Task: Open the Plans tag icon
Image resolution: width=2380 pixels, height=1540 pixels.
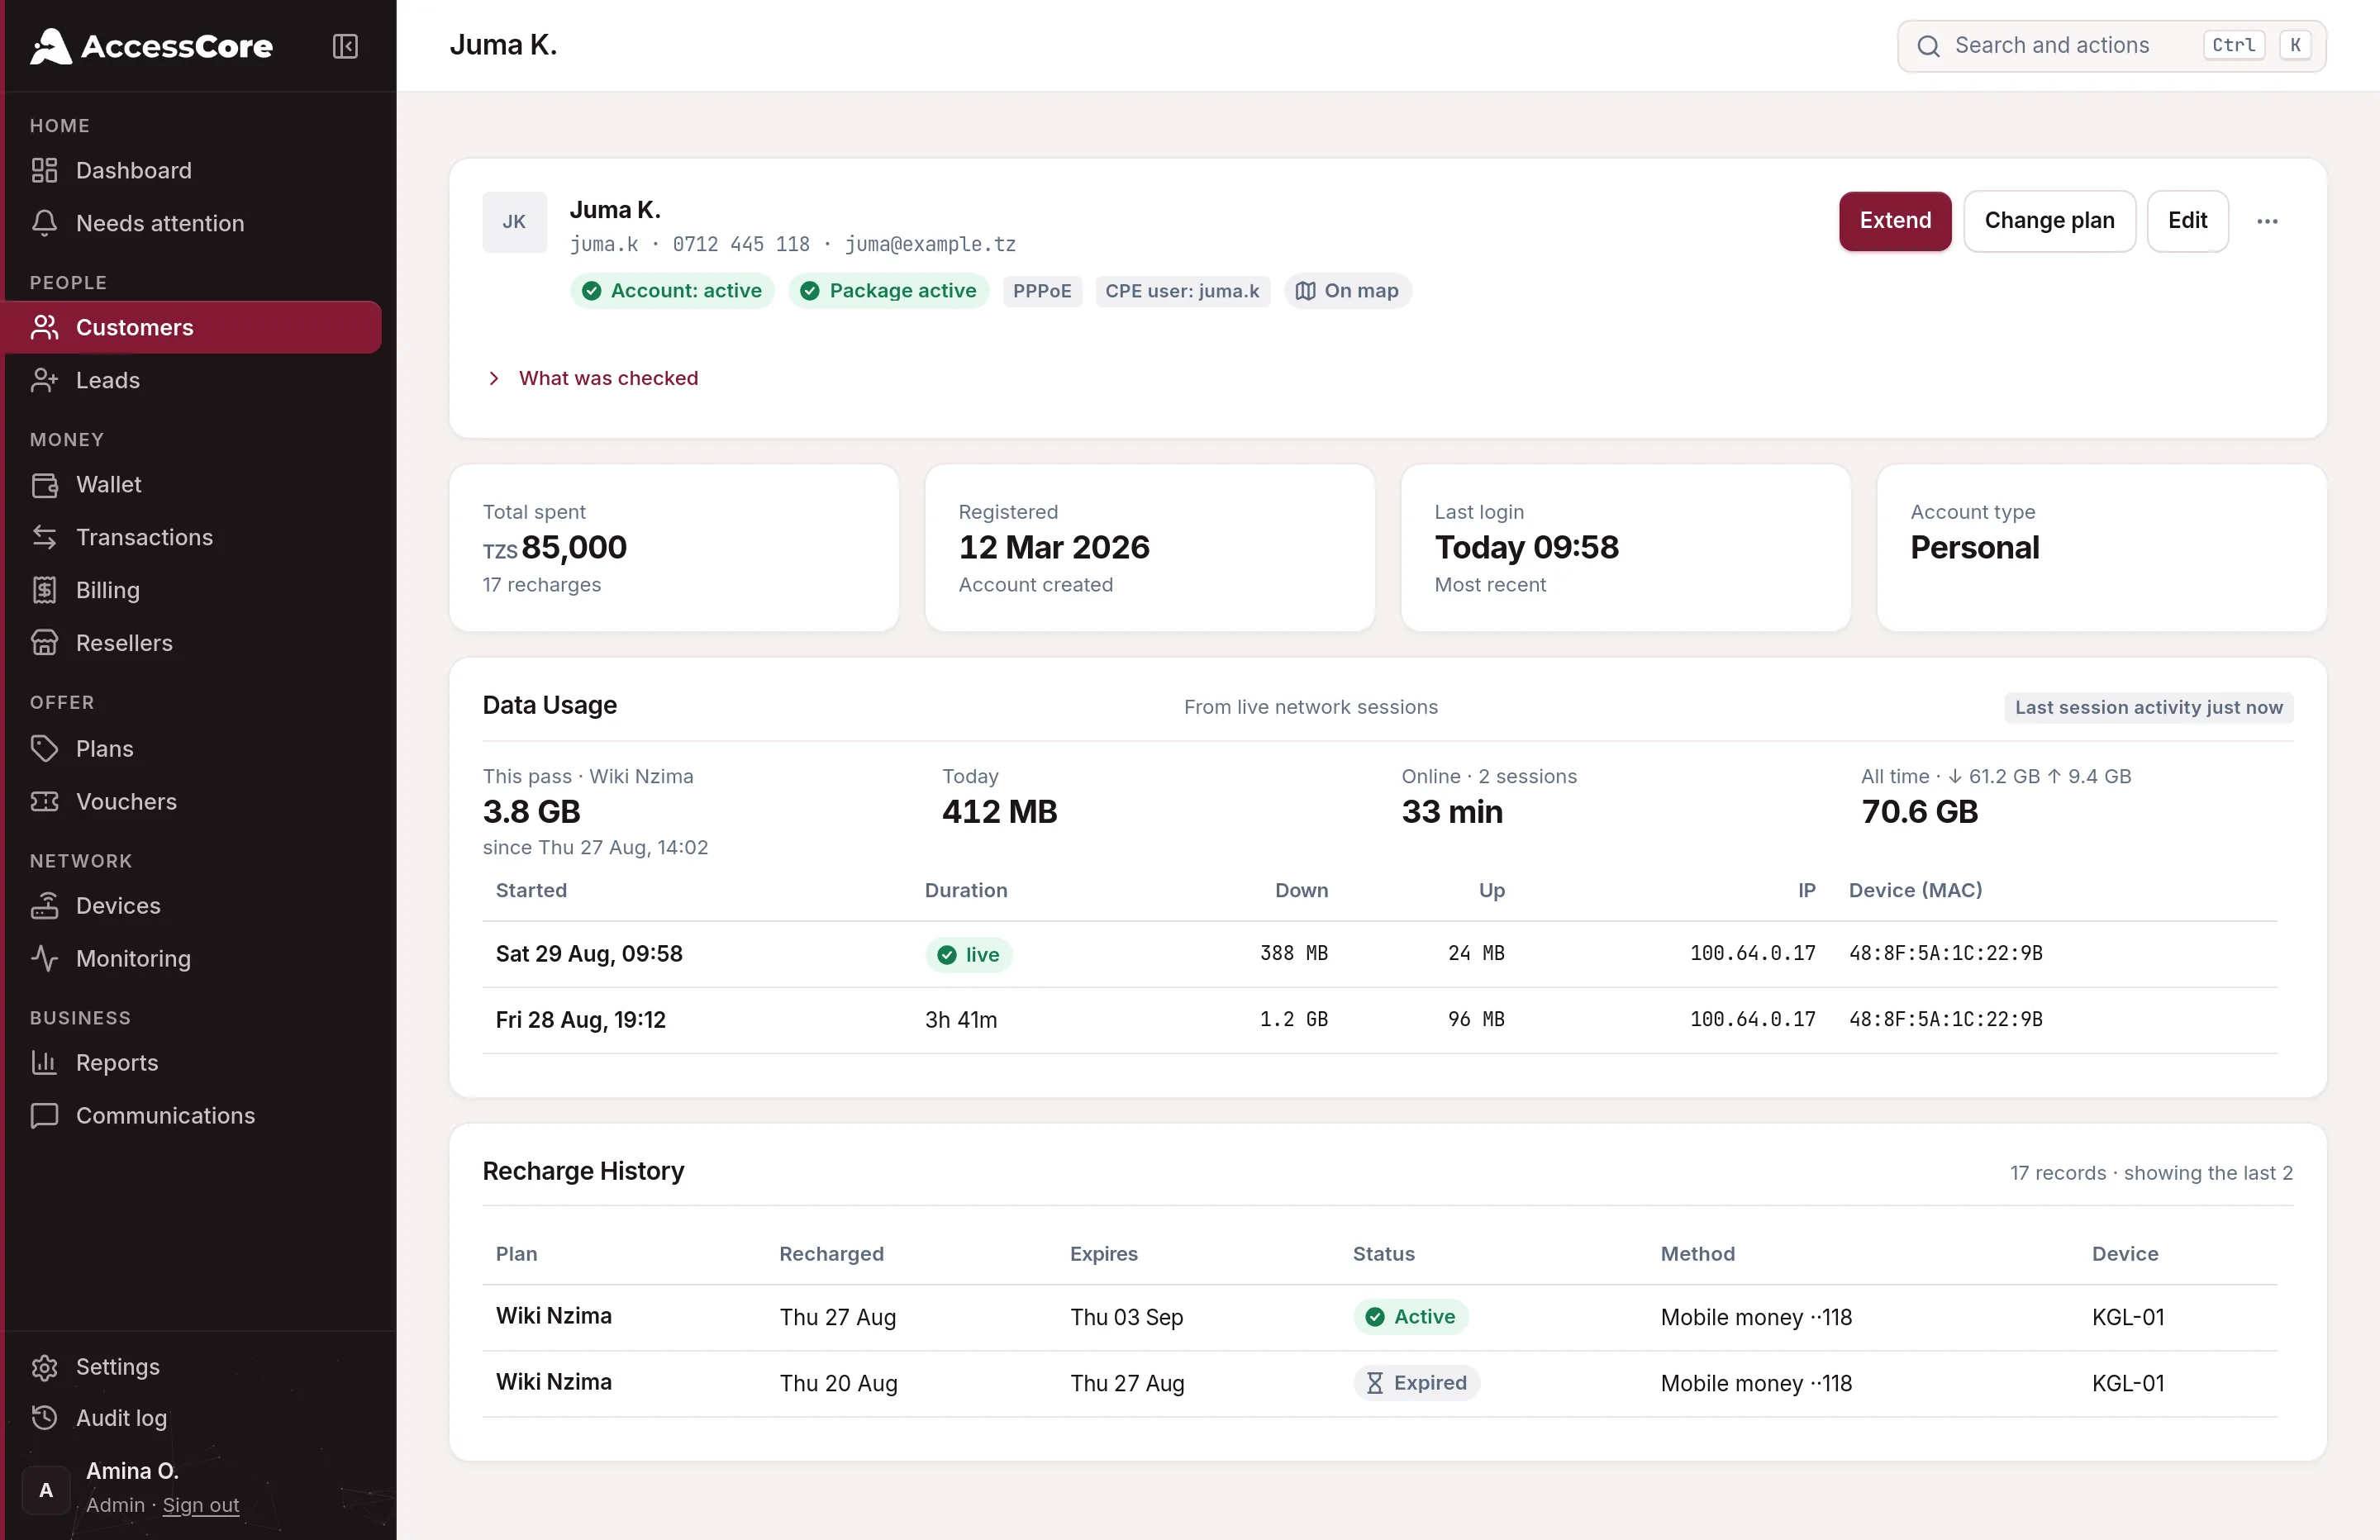Action: coord(44,748)
